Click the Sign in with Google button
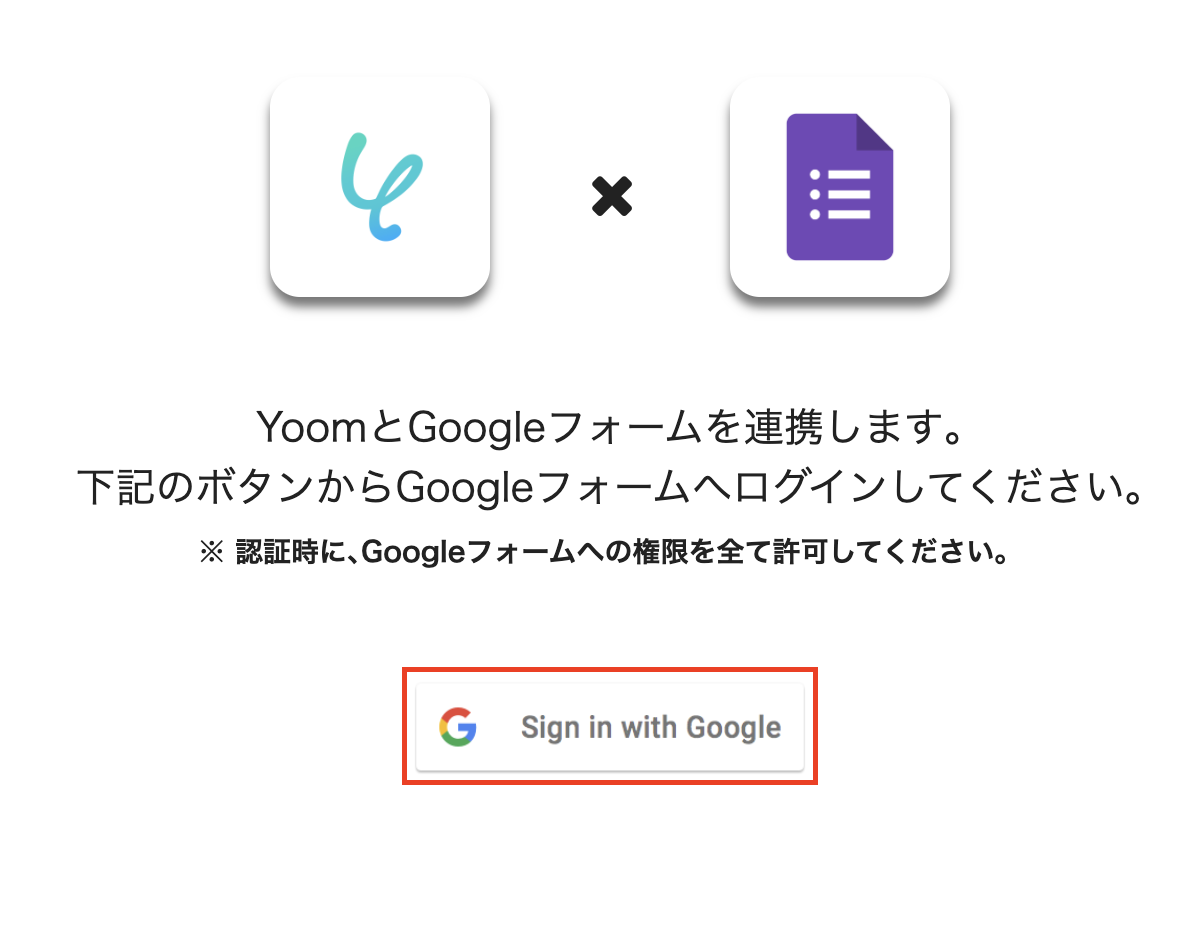 coord(609,727)
